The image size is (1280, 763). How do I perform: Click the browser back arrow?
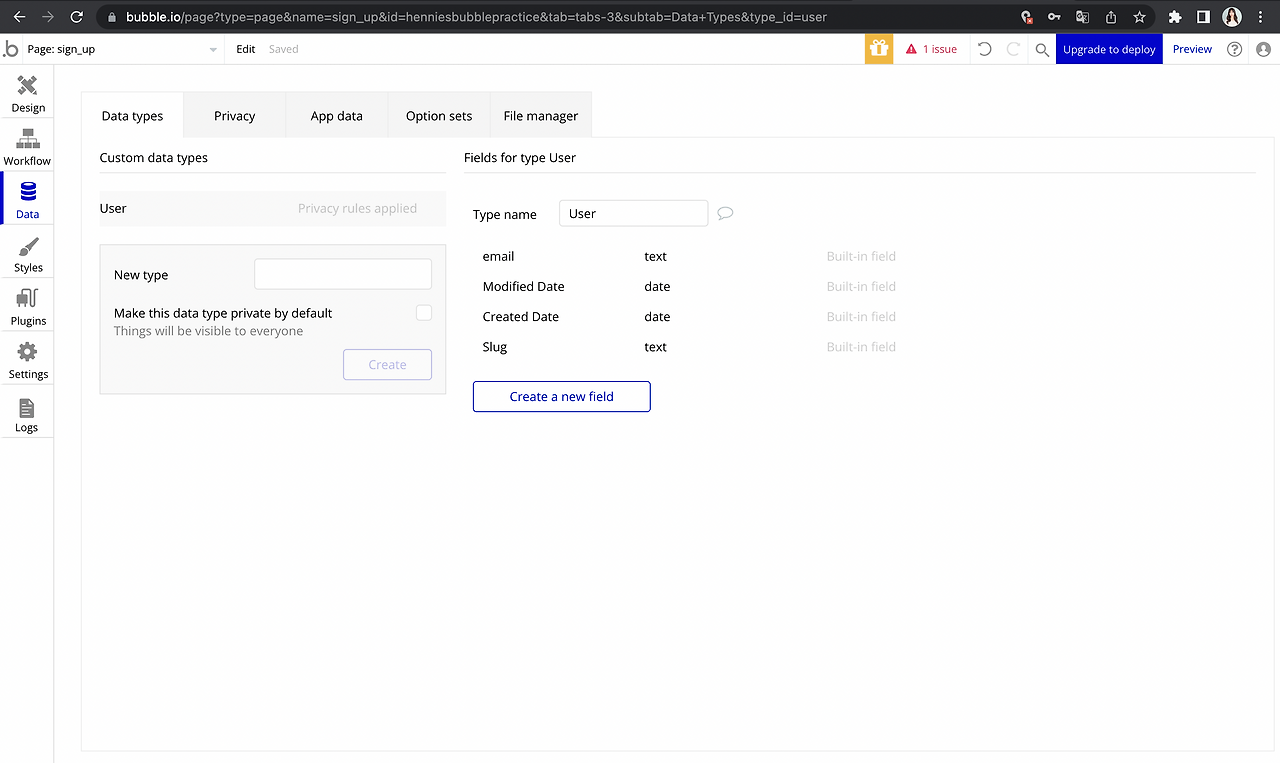tap(19, 17)
